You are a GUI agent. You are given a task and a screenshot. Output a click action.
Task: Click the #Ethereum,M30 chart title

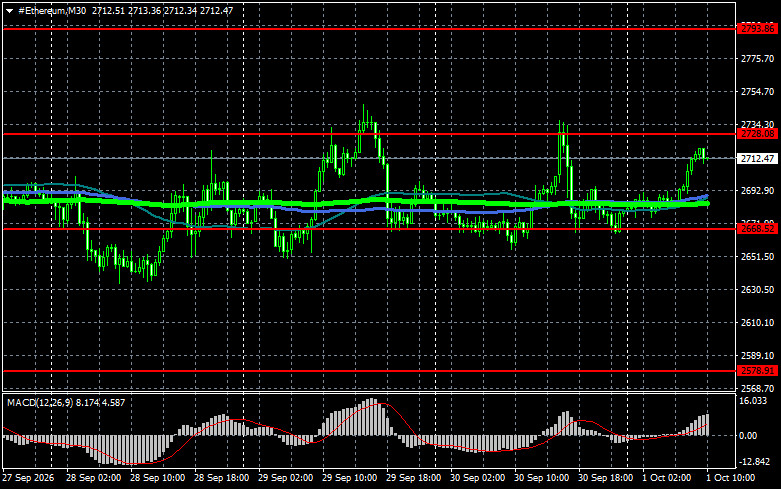tap(52, 10)
